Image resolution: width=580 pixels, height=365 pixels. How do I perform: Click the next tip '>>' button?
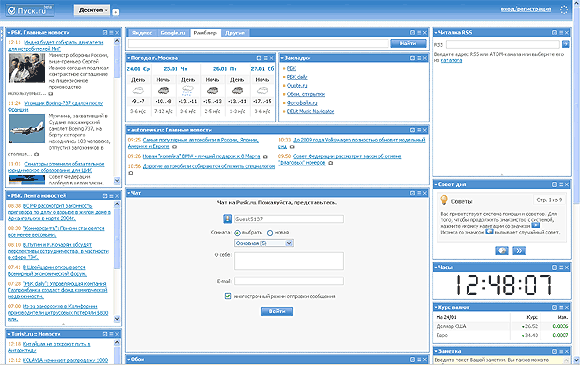(x=519, y=251)
